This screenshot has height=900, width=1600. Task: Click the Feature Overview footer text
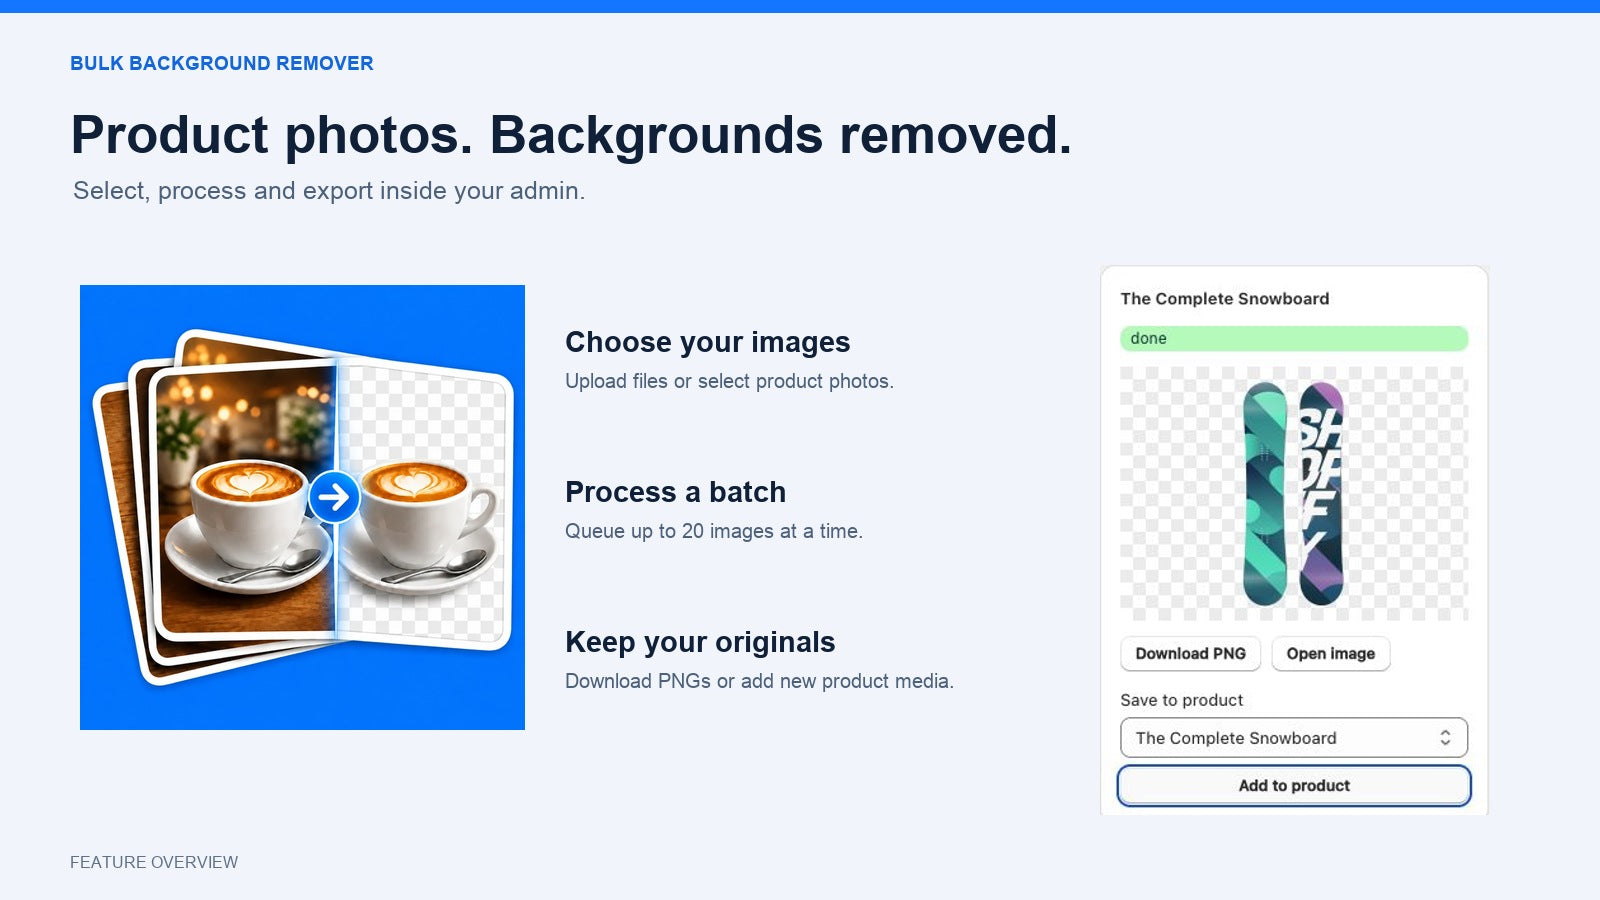[x=154, y=862]
